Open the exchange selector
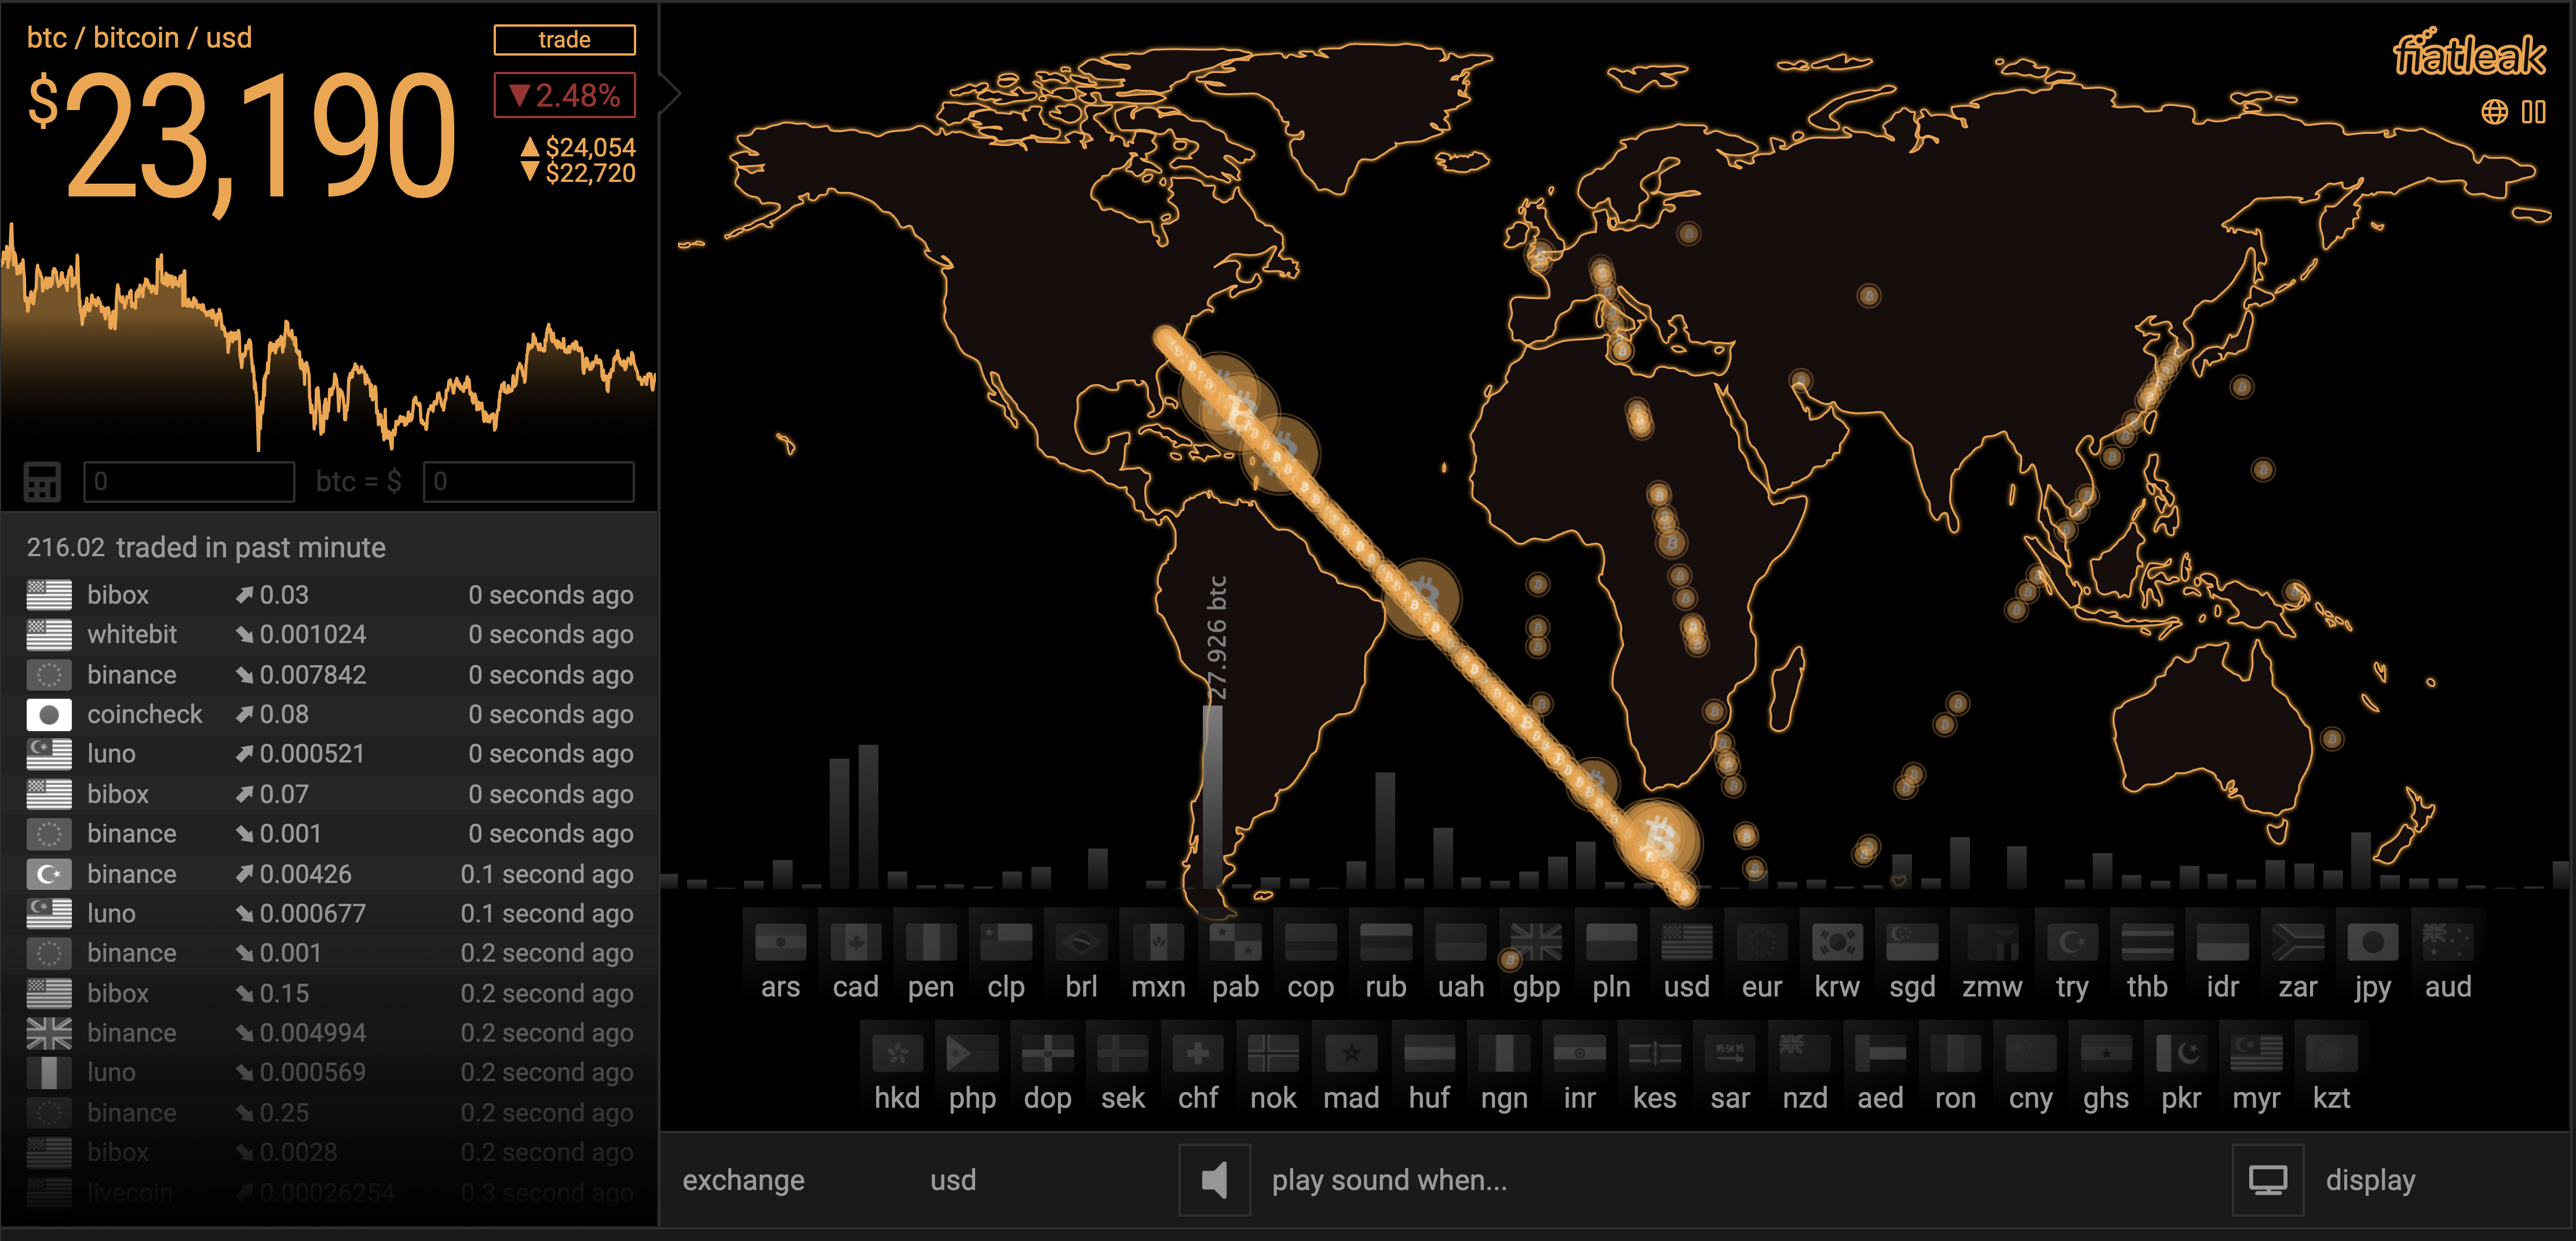2576x1241 pixels. click(743, 1180)
